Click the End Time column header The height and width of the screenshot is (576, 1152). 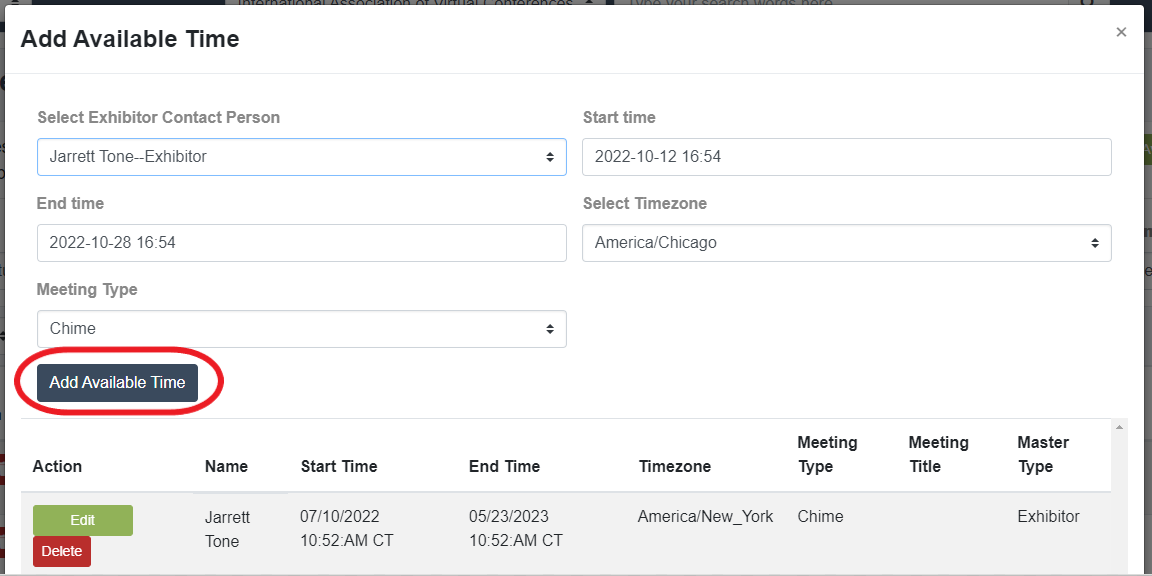pos(505,467)
